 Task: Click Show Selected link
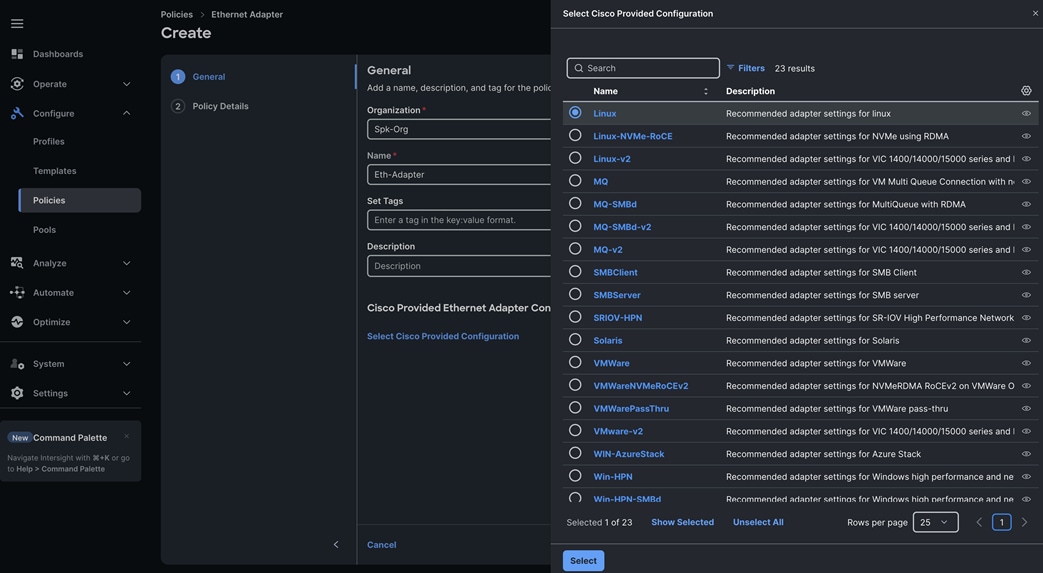pos(682,522)
